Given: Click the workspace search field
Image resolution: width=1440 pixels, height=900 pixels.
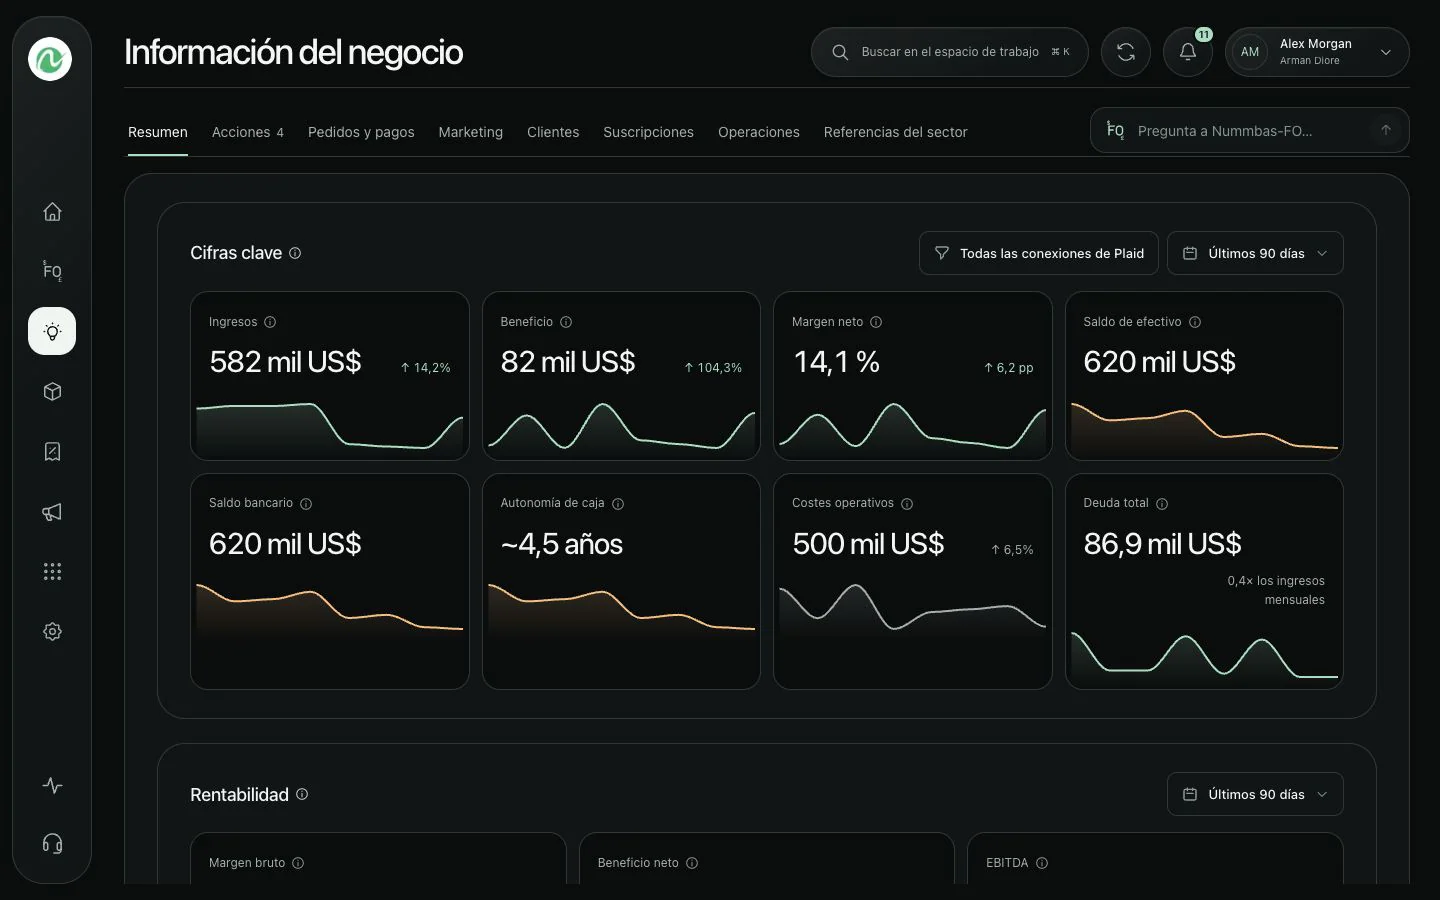Looking at the screenshot, I should click(950, 52).
